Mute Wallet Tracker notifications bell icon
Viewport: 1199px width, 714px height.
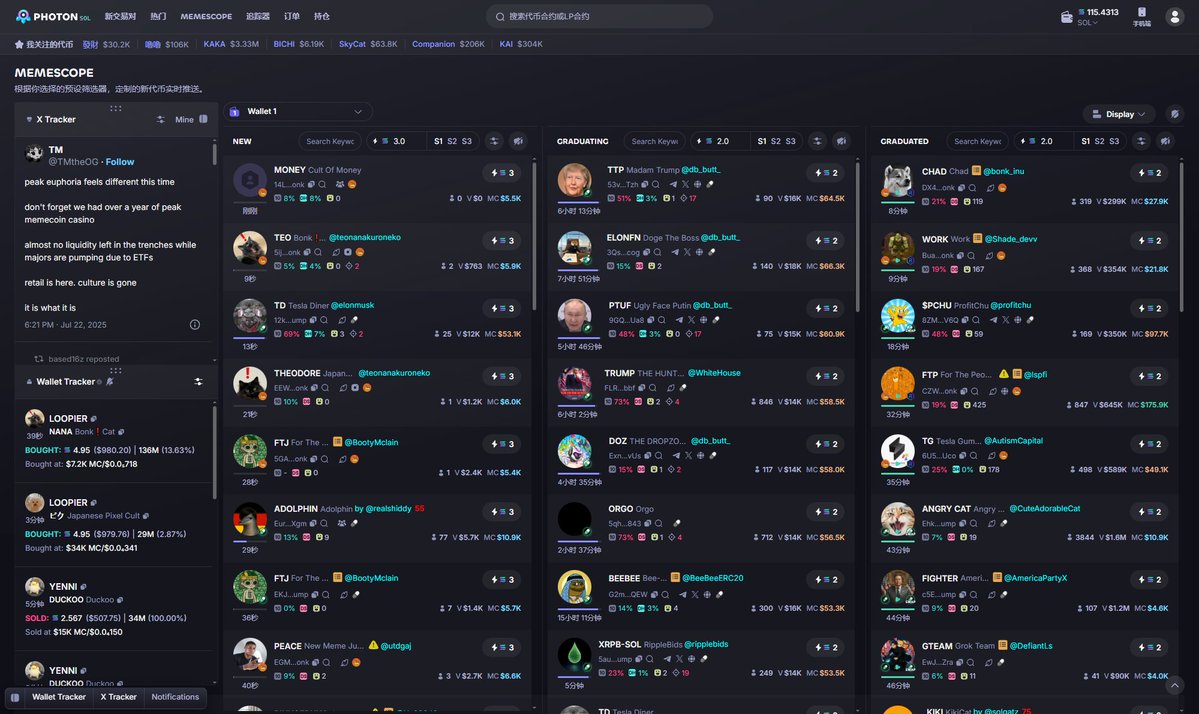110,381
